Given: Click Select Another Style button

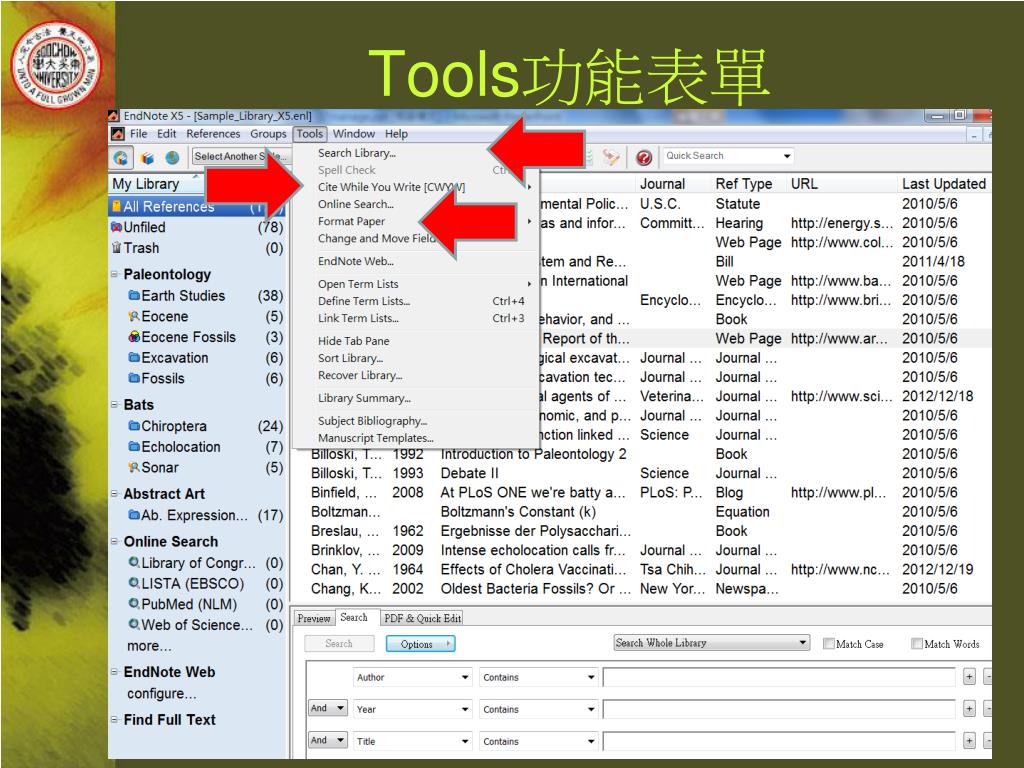Looking at the screenshot, I should 240,156.
